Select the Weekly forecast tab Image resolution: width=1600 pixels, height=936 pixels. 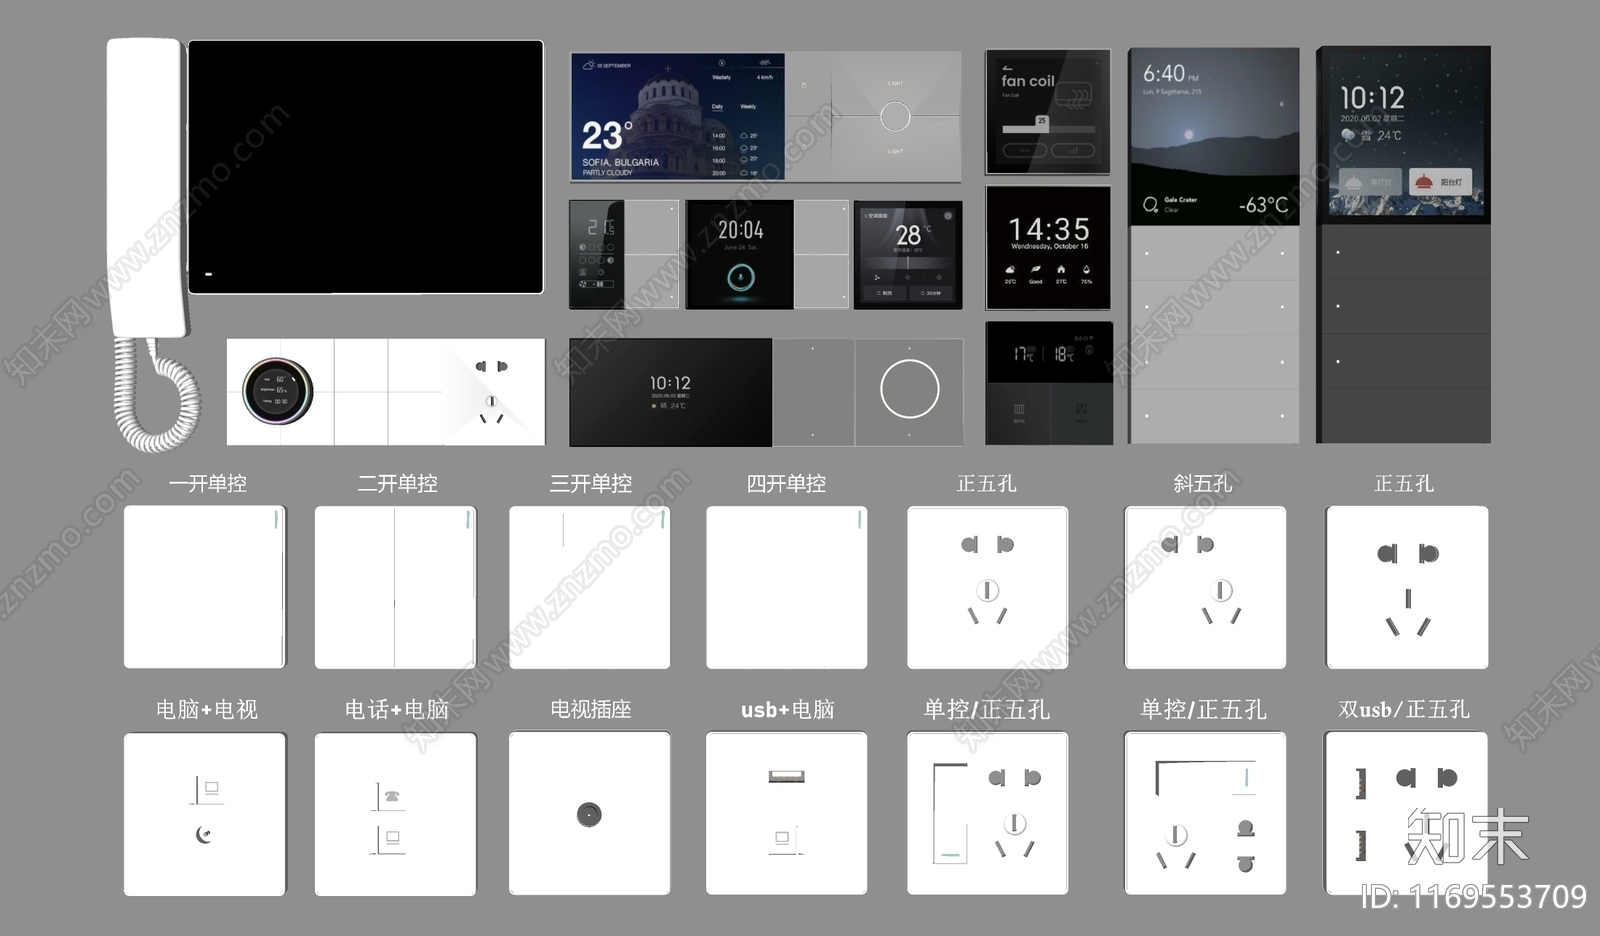pyautogui.click(x=748, y=106)
